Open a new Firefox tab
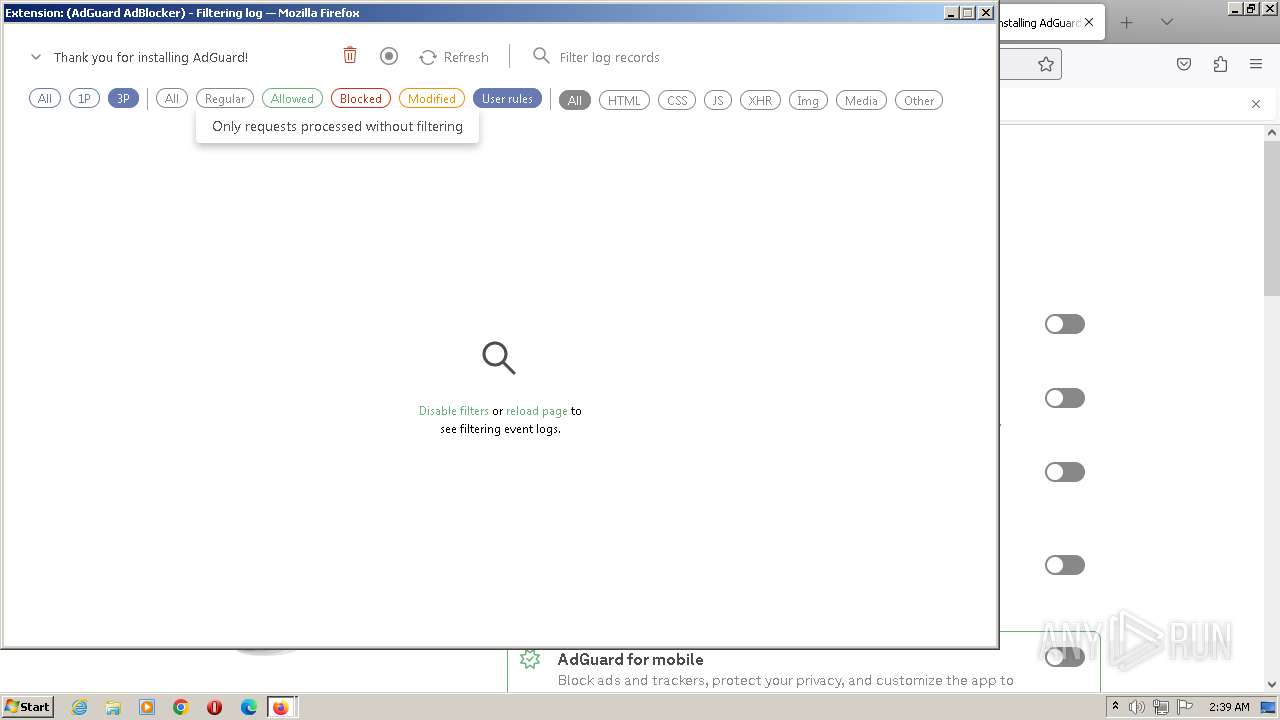The width and height of the screenshot is (1280, 720). tap(1127, 22)
